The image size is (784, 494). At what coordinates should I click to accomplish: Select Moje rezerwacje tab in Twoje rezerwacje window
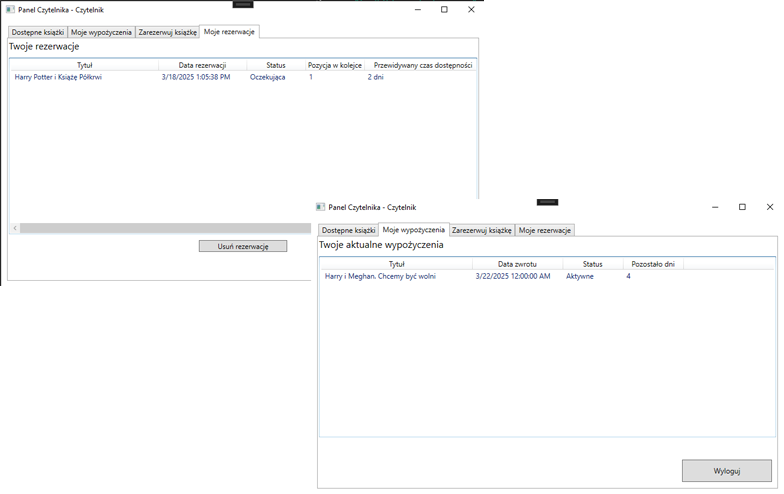pyautogui.click(x=229, y=32)
